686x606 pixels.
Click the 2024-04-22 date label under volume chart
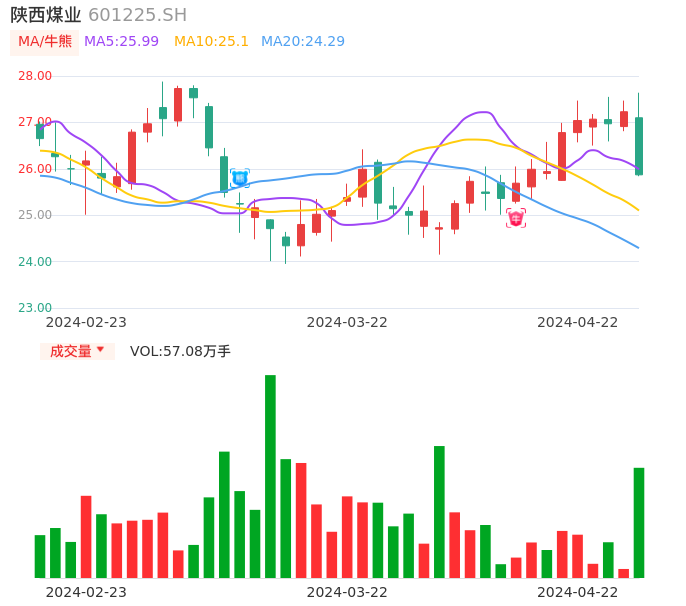pyautogui.click(x=578, y=591)
